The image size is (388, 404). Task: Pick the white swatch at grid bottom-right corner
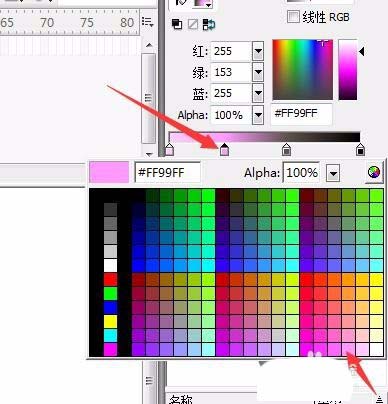pyautogui.click(x=376, y=349)
